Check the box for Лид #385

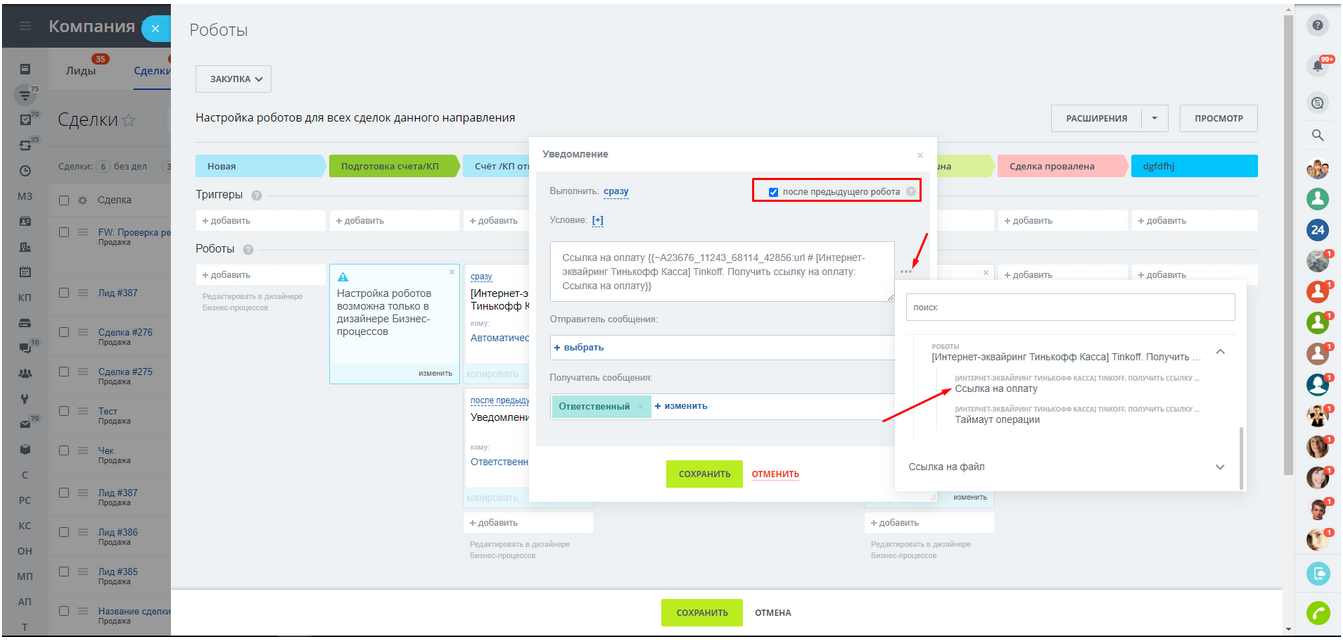[64, 572]
